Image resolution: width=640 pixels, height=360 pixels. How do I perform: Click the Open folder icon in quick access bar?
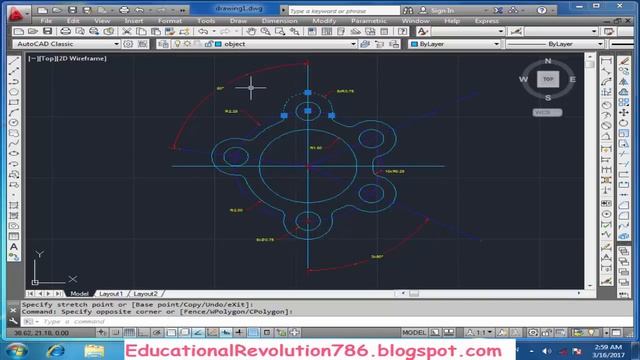57,10
